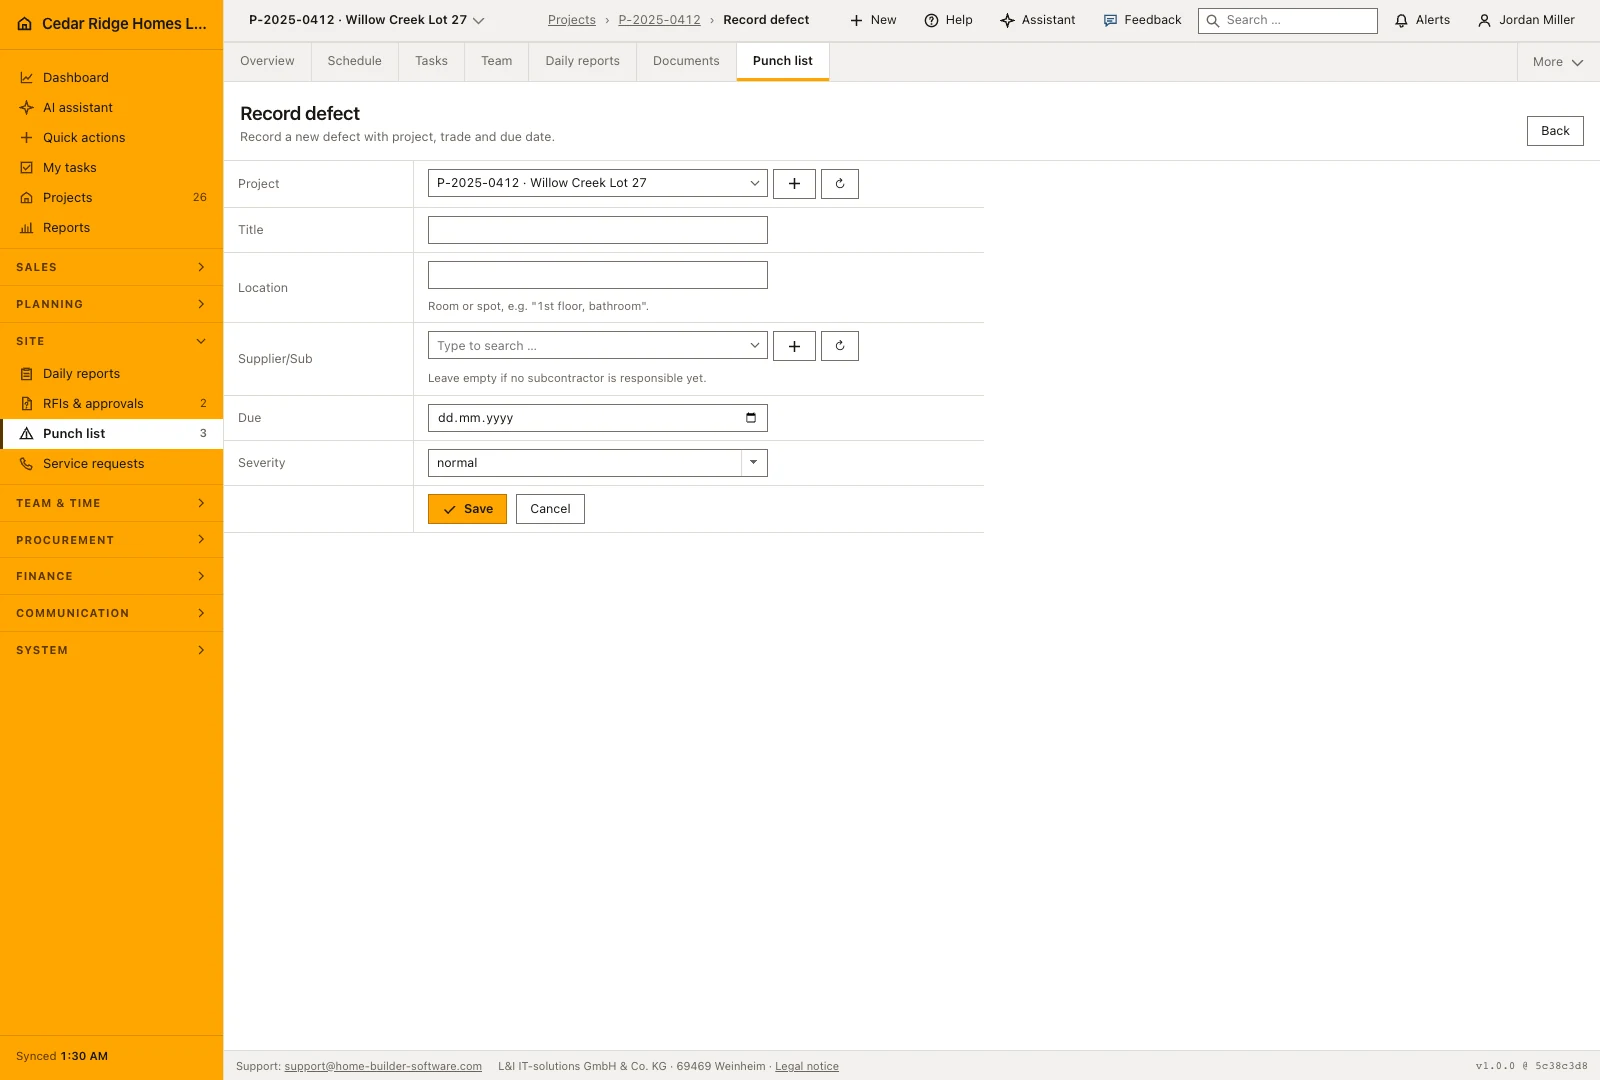Go back with the Back button

coord(1555,131)
